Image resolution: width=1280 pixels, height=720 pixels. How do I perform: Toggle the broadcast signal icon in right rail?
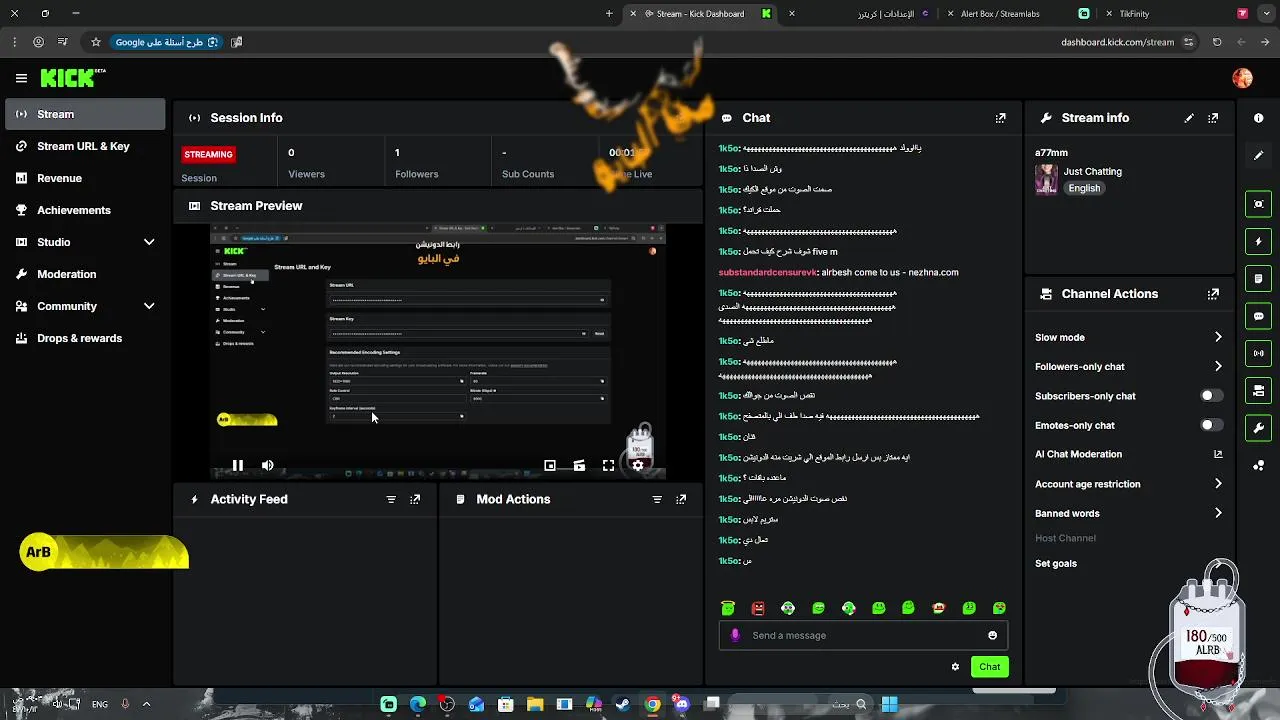click(1258, 353)
